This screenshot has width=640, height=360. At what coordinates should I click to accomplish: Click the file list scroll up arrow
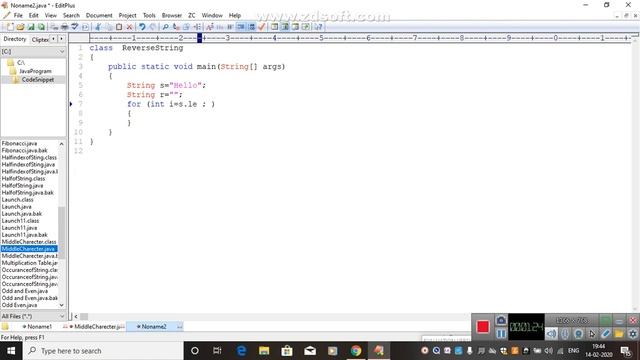coord(62,144)
